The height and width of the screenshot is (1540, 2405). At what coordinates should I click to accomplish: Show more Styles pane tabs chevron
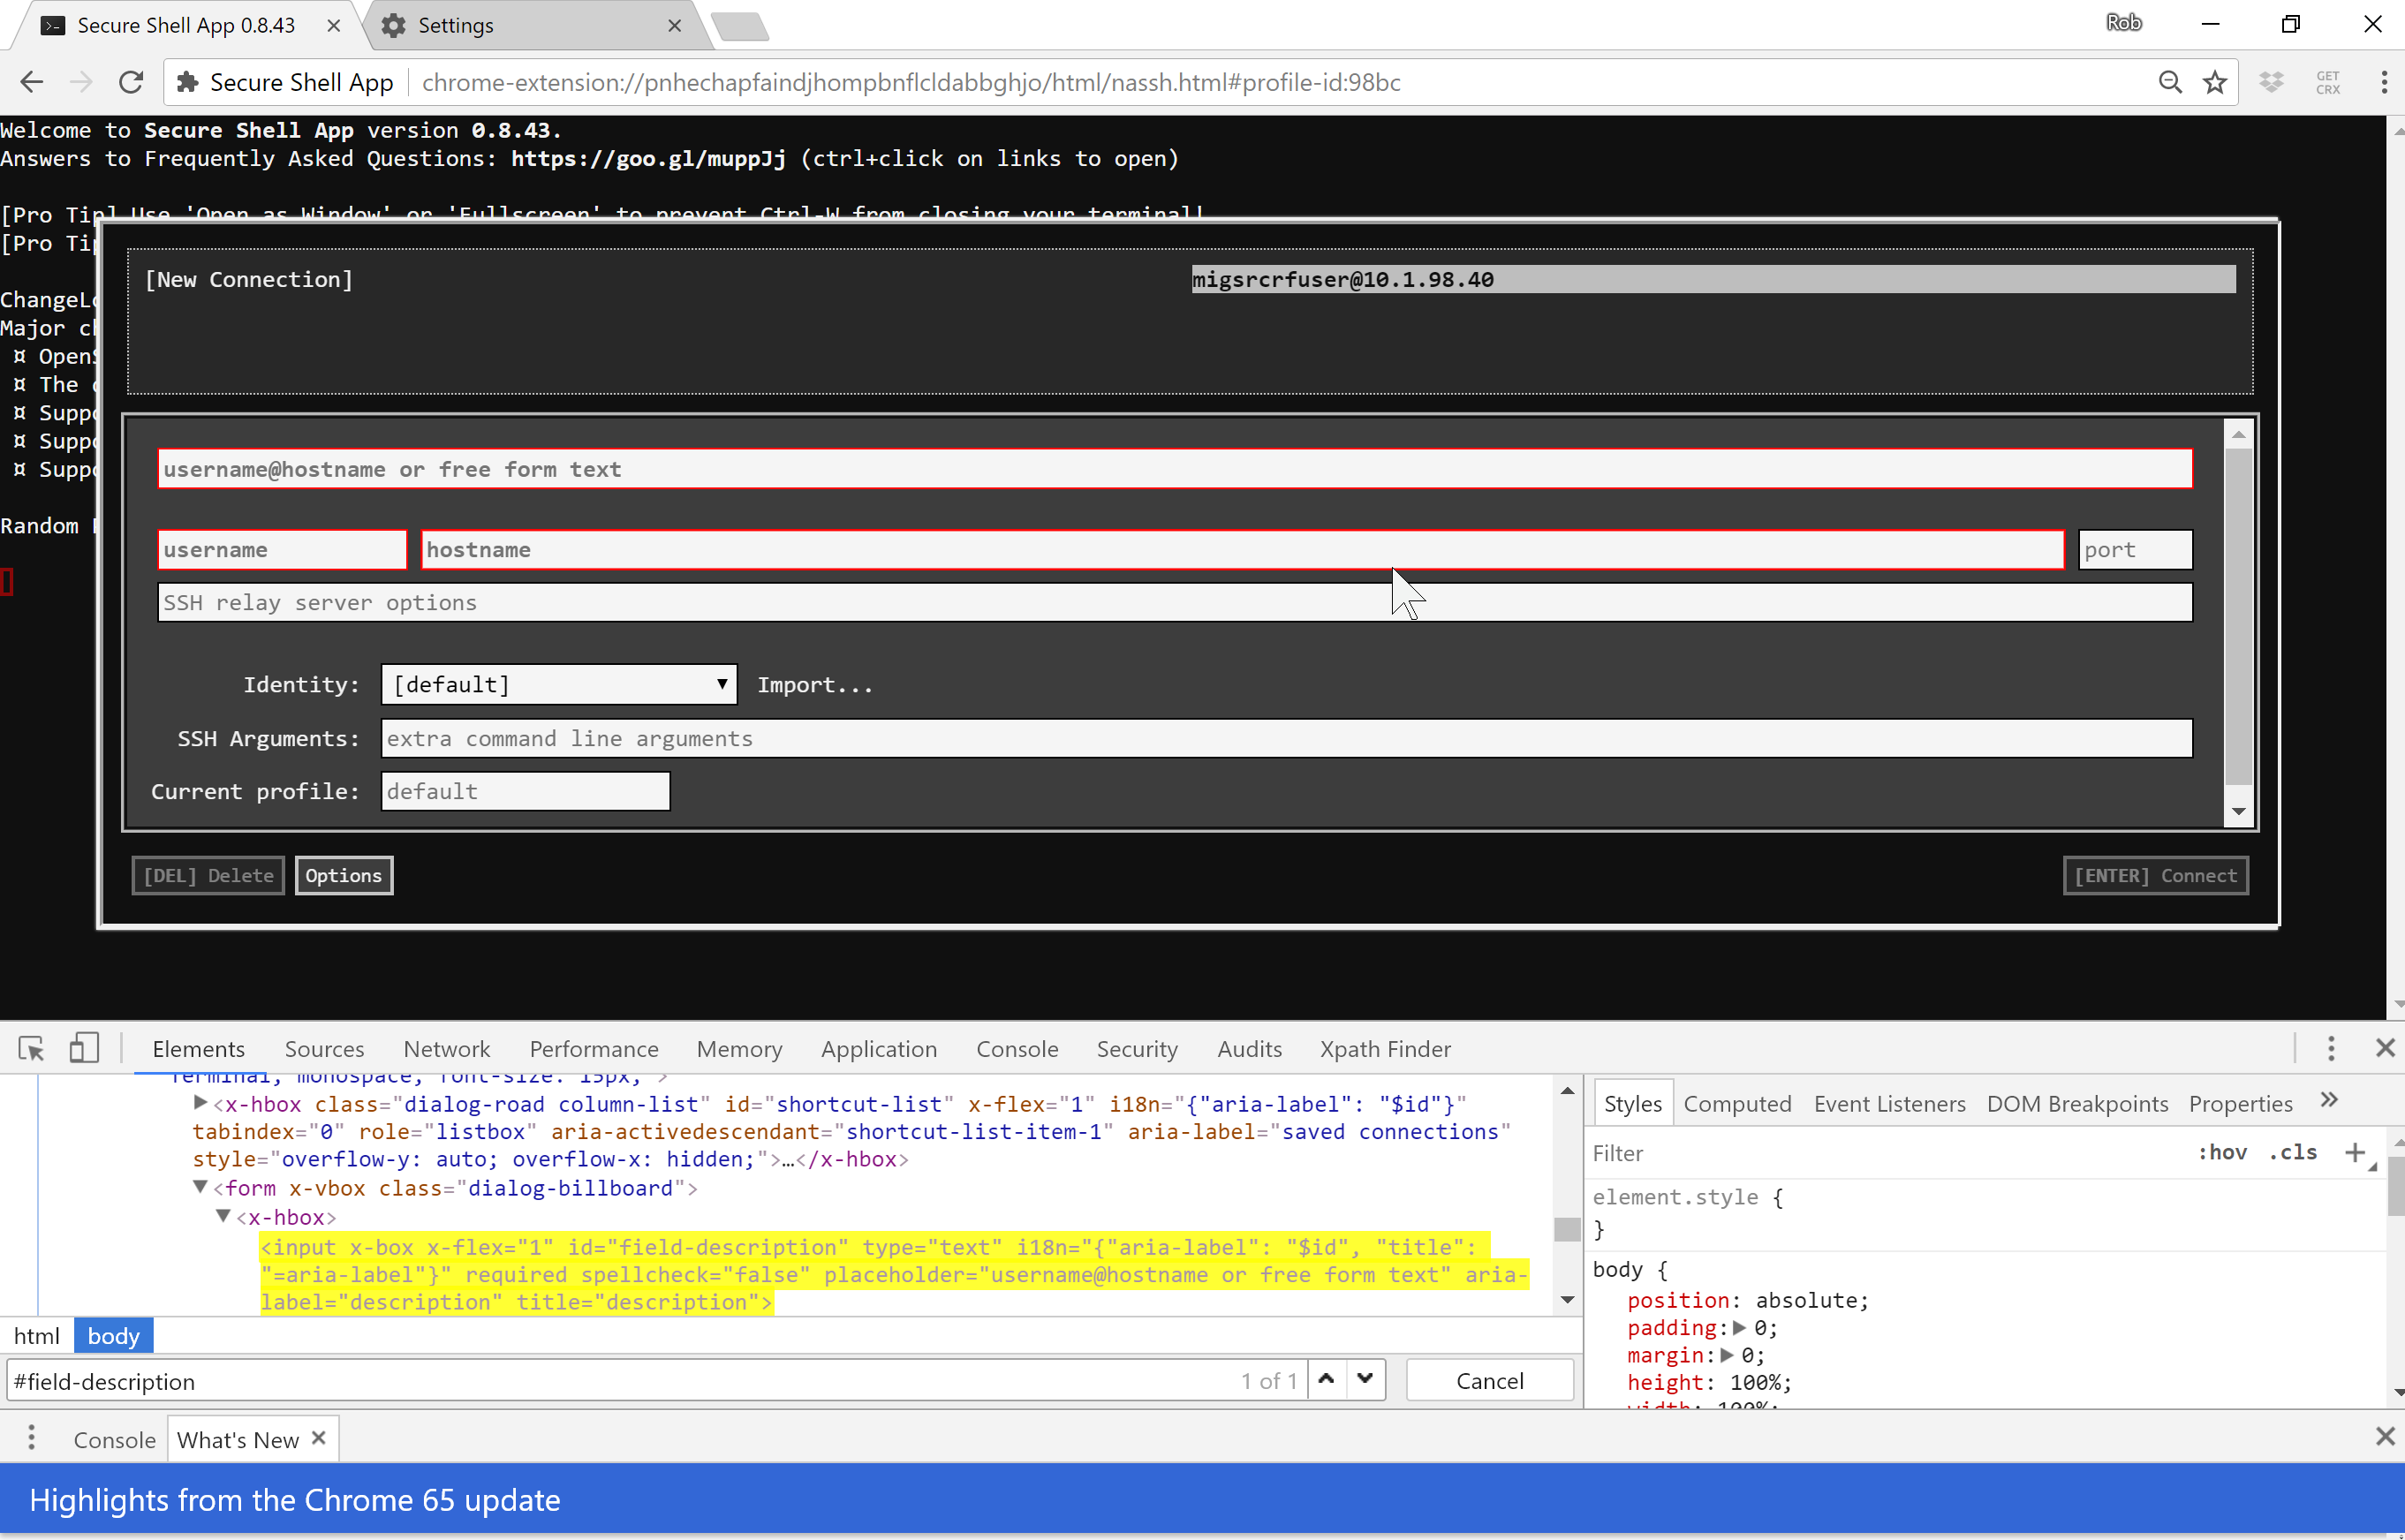point(2329,1100)
